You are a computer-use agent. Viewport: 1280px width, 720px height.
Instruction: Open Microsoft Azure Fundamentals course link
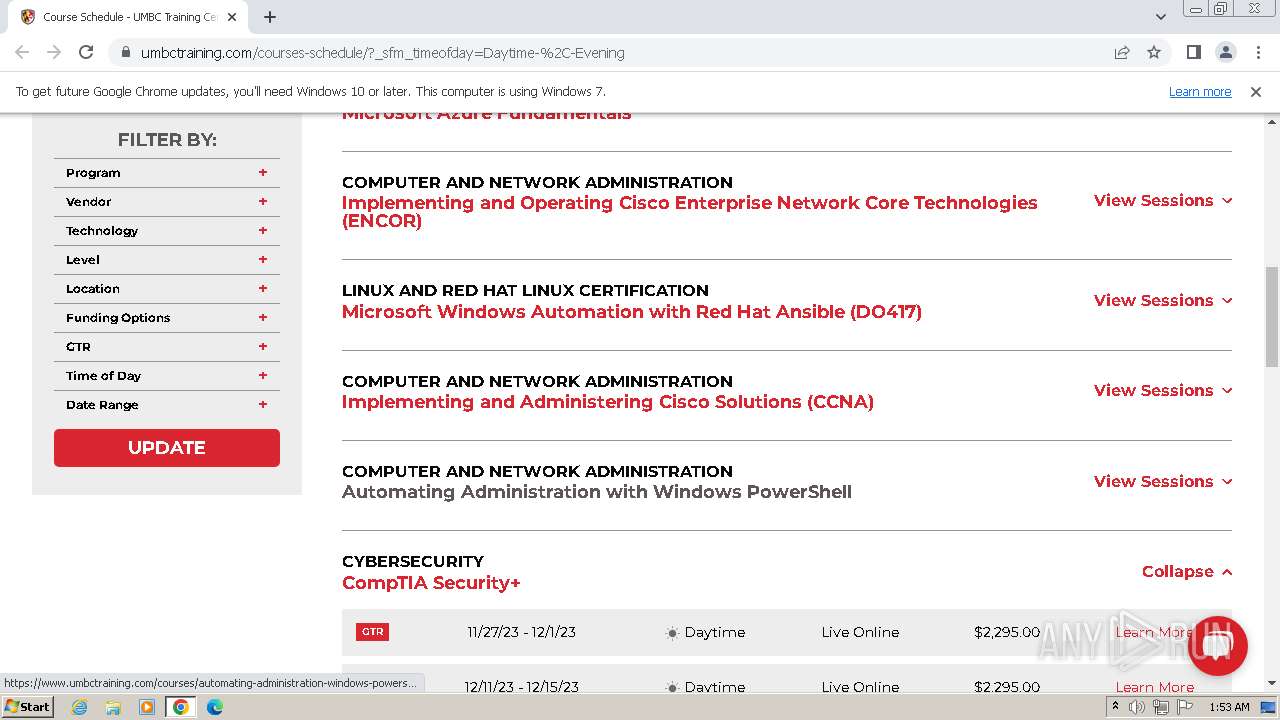pyautogui.click(x=486, y=114)
